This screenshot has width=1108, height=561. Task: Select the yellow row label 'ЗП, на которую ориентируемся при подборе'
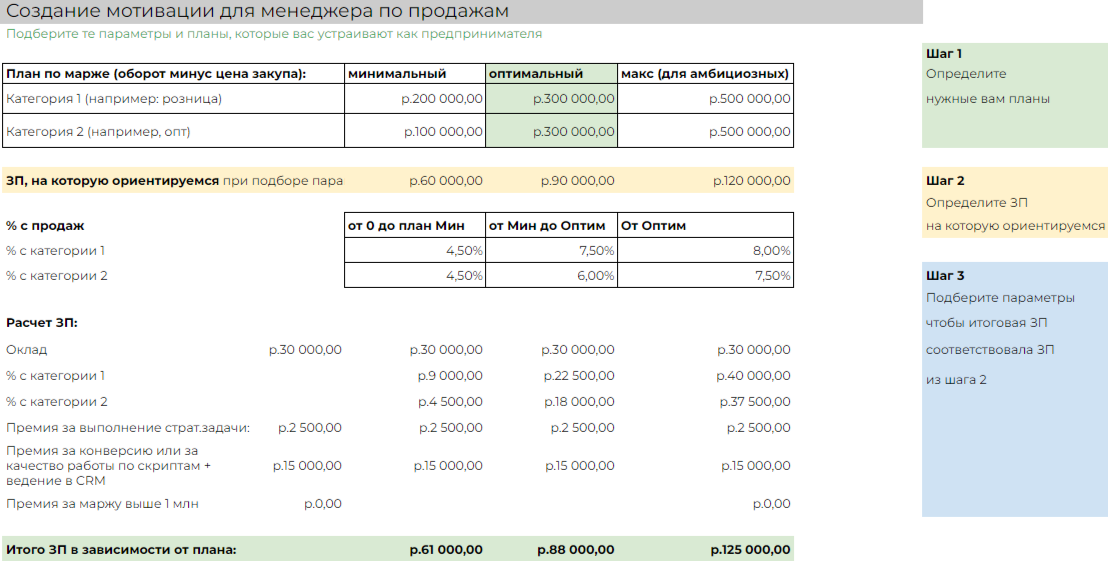(x=175, y=181)
